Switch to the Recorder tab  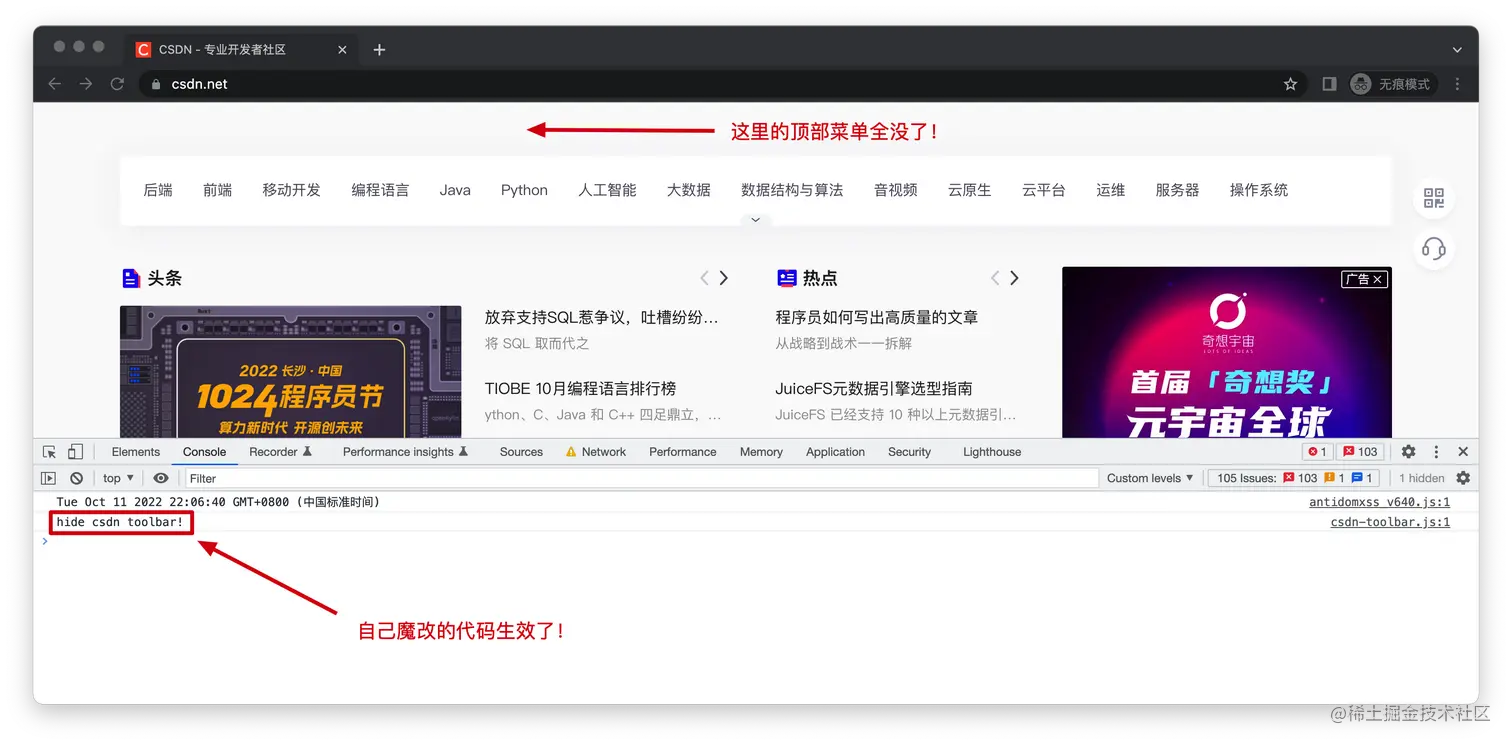click(280, 452)
